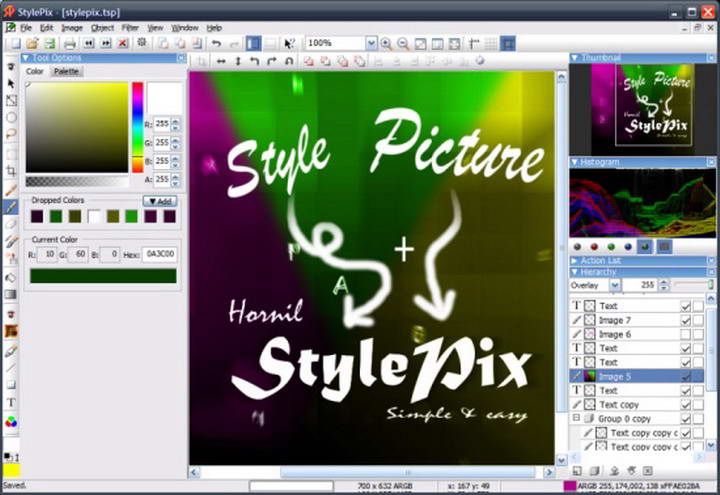Choose the Brush tool
The image size is (720, 495).
(x=11, y=190)
